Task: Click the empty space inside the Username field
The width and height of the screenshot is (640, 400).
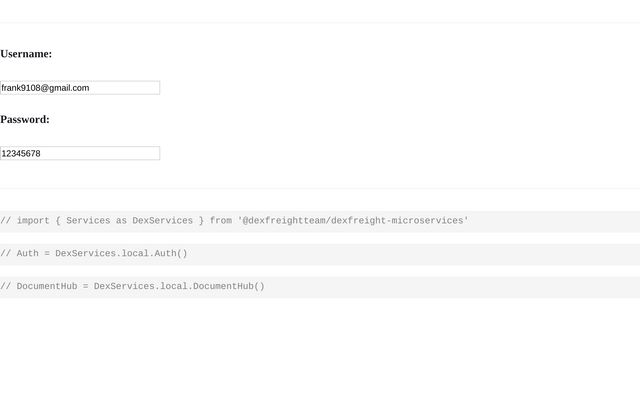Action: 130,88
